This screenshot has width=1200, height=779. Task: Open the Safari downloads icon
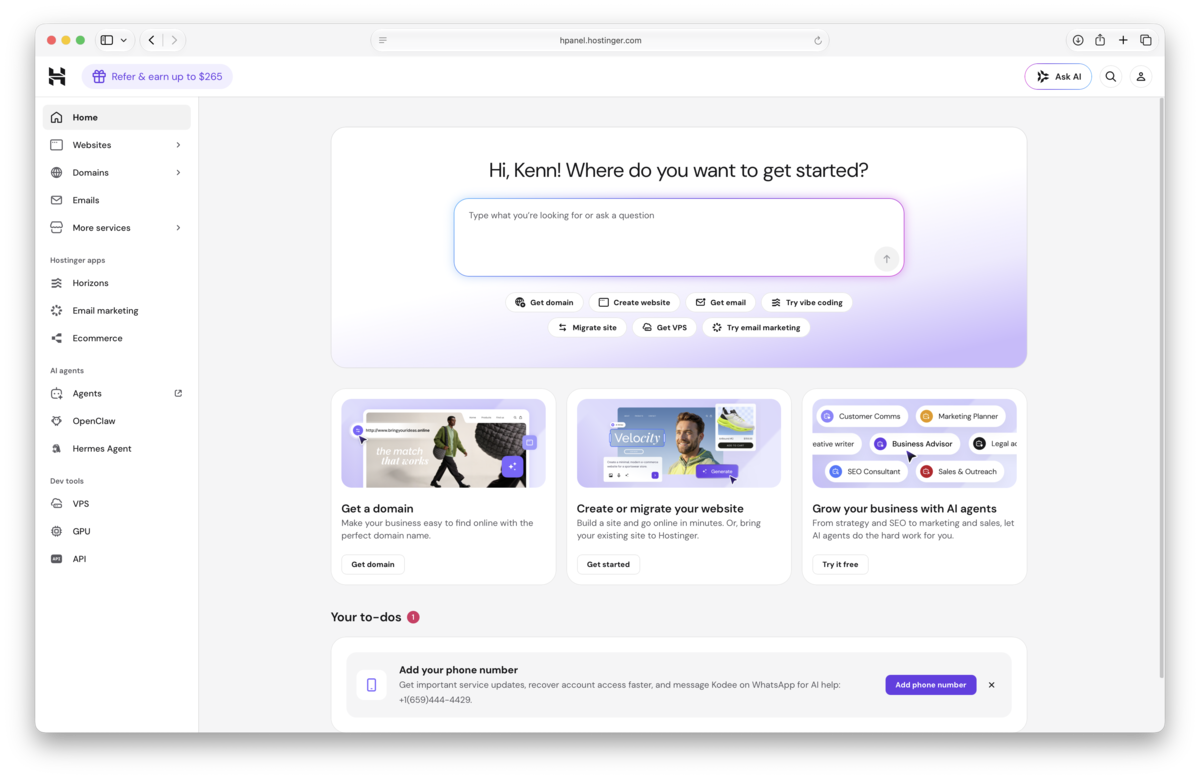point(1078,40)
